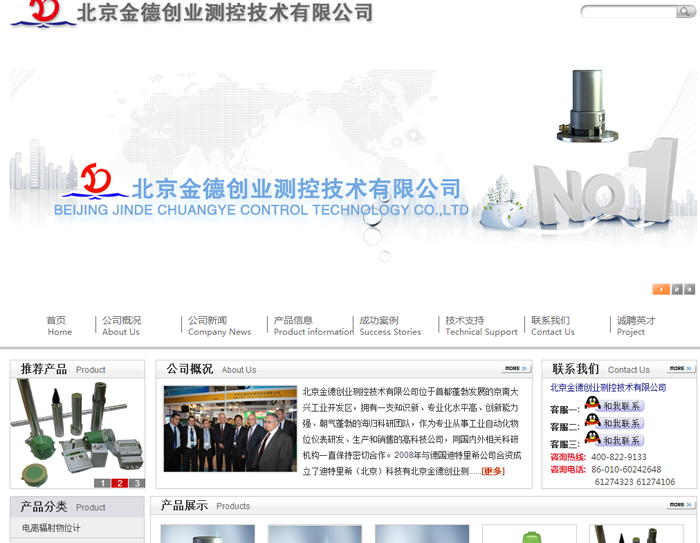
Task: Open 首页 Home menu item
Action: (x=59, y=326)
